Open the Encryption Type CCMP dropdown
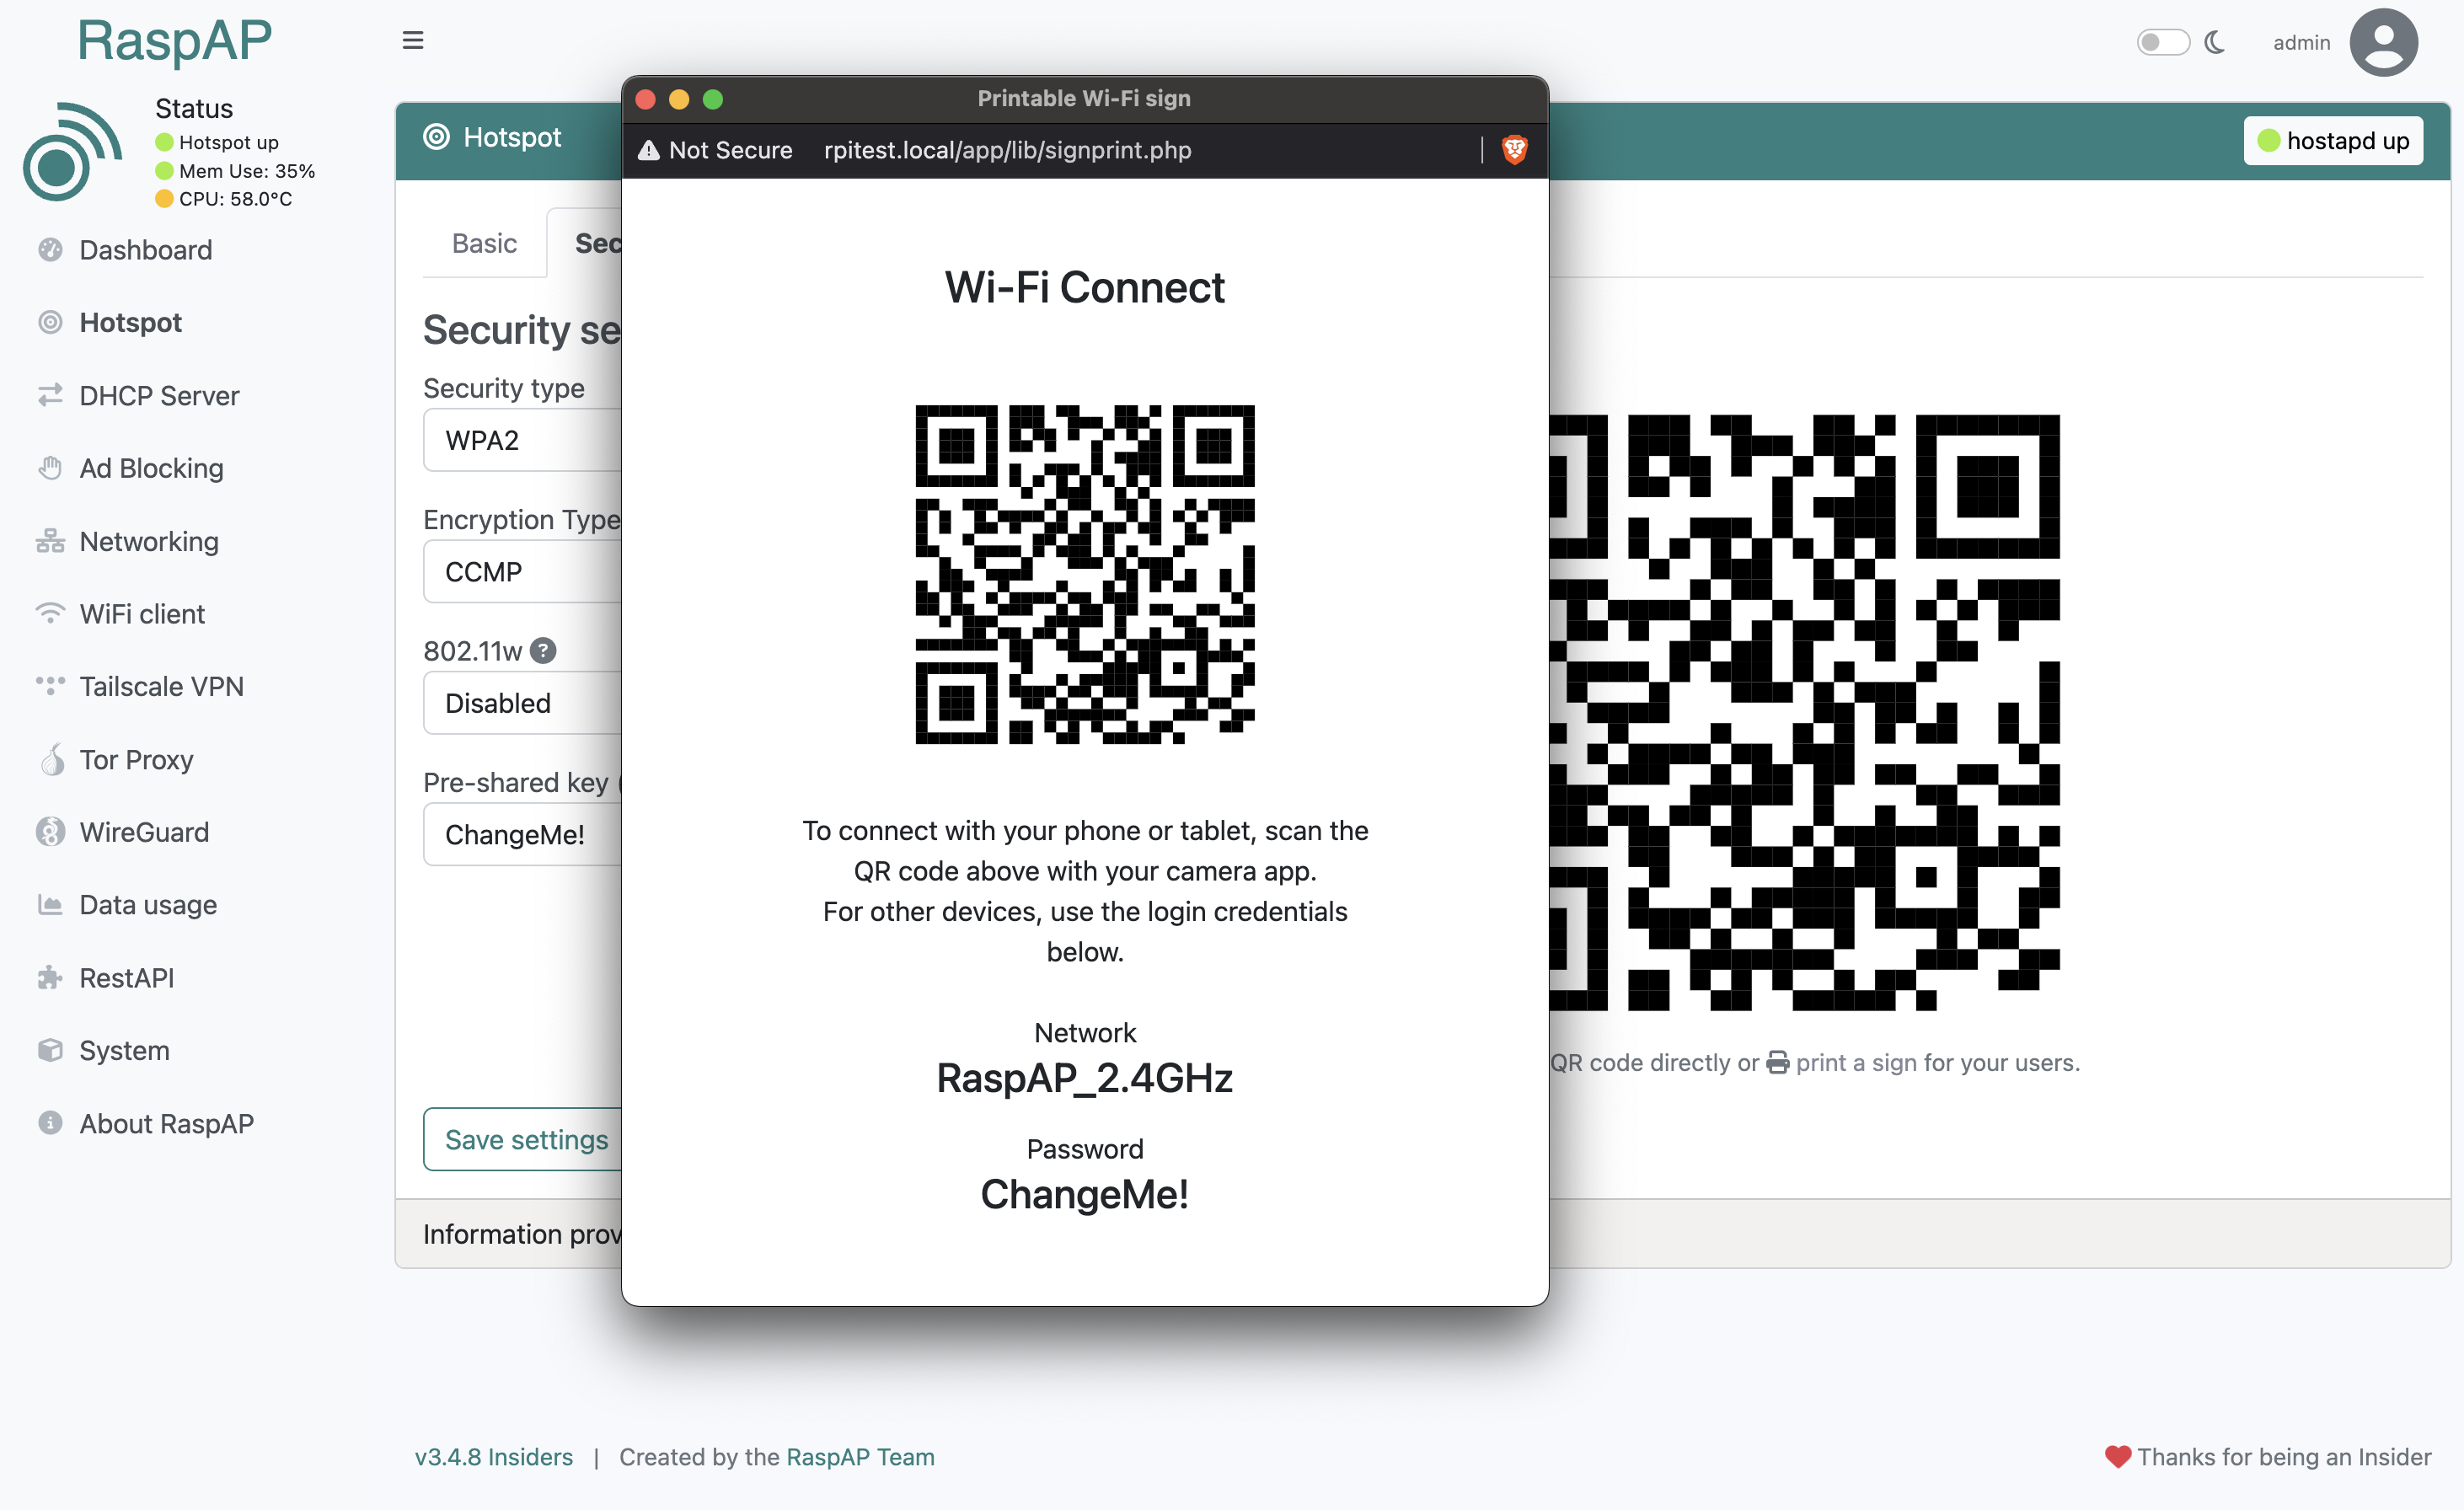Screen dimensions: 2464x1510 pos(522,572)
